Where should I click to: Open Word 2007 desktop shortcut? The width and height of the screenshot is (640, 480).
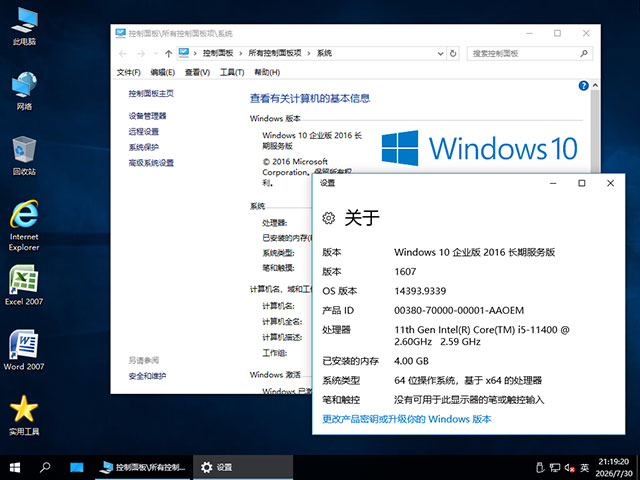pos(24,350)
